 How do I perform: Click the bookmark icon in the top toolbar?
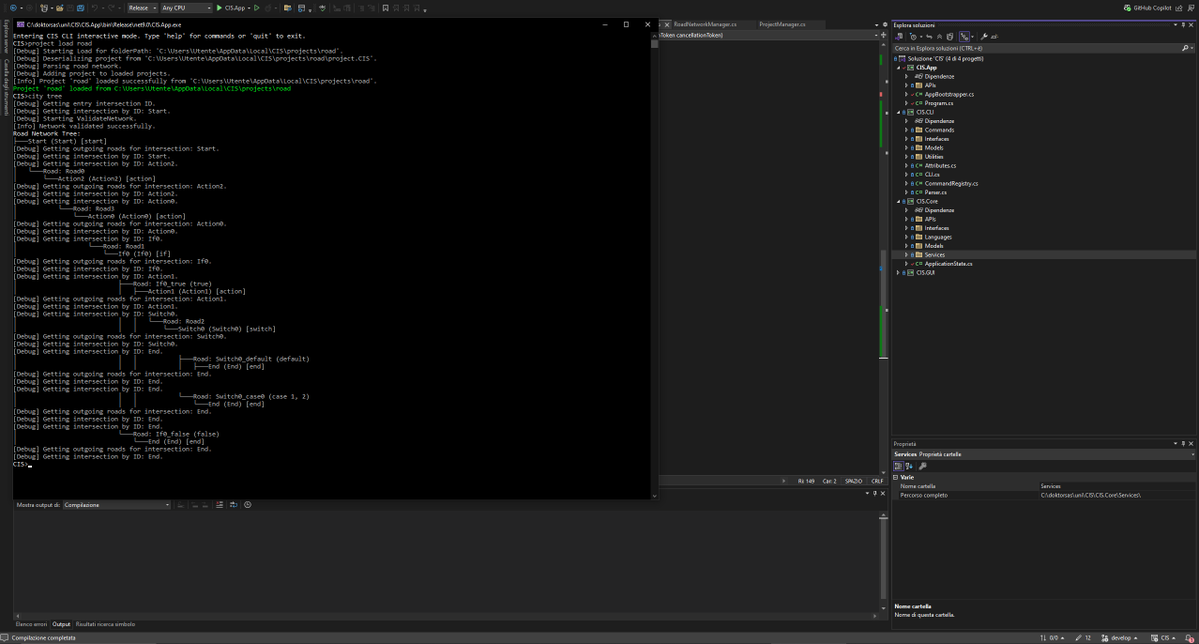click(x=385, y=8)
